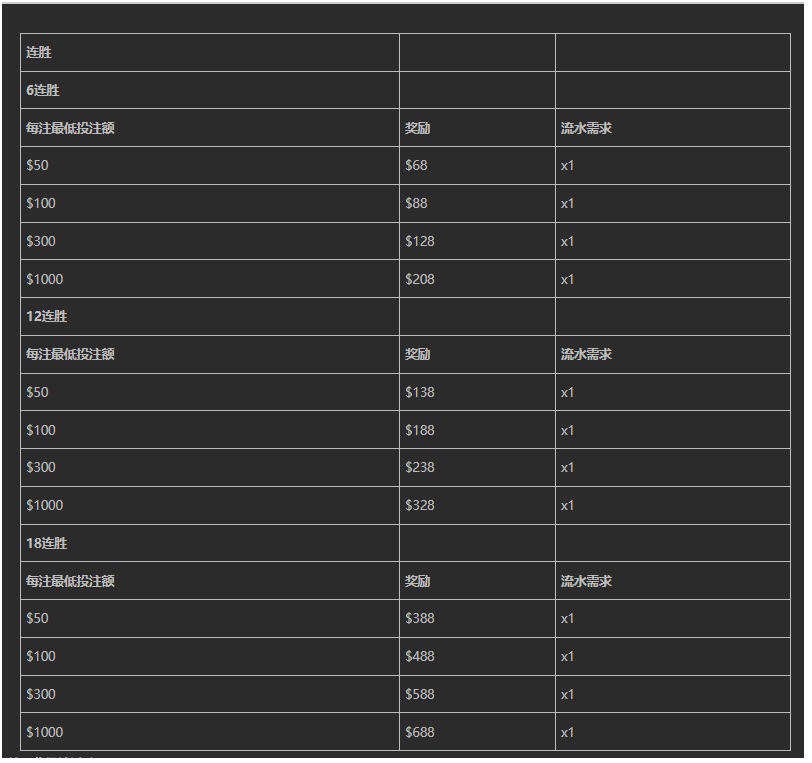Click x1 in the $68 reward row
The image size is (812, 763).
(567, 166)
